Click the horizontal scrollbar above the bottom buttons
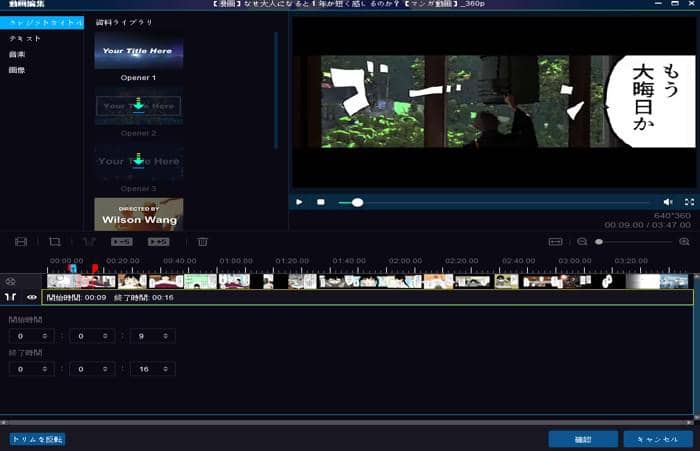700x451 pixels. click(x=346, y=422)
